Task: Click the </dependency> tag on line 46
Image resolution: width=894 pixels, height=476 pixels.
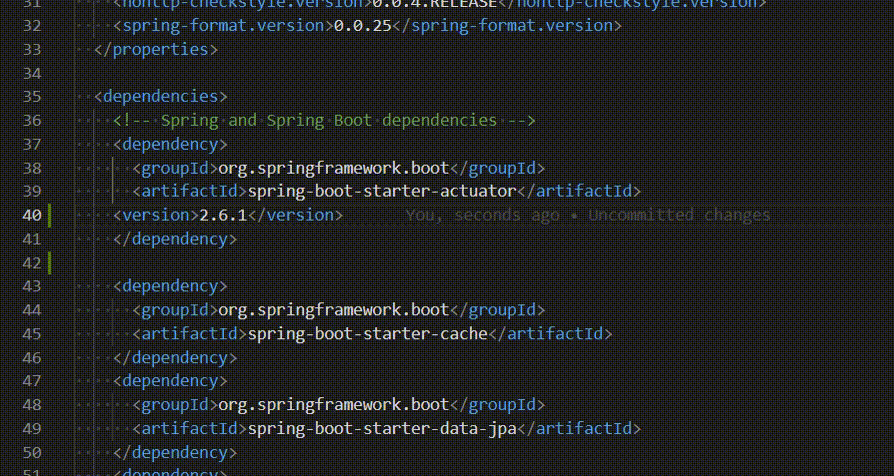Action: [175, 357]
